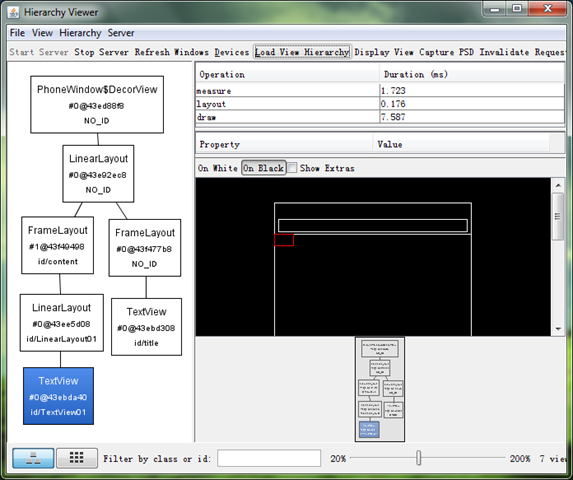Switch to hierarchy tree view mode icon
Image resolution: width=573 pixels, height=480 pixels.
point(33,458)
